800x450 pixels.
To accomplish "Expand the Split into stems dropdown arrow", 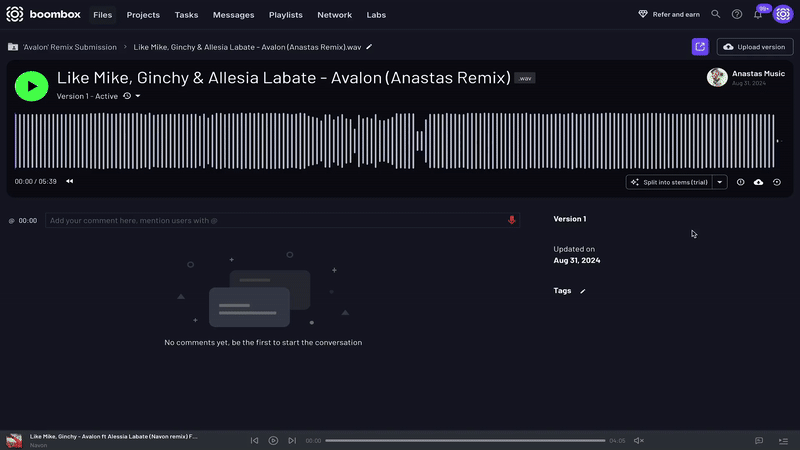I will (719, 182).
